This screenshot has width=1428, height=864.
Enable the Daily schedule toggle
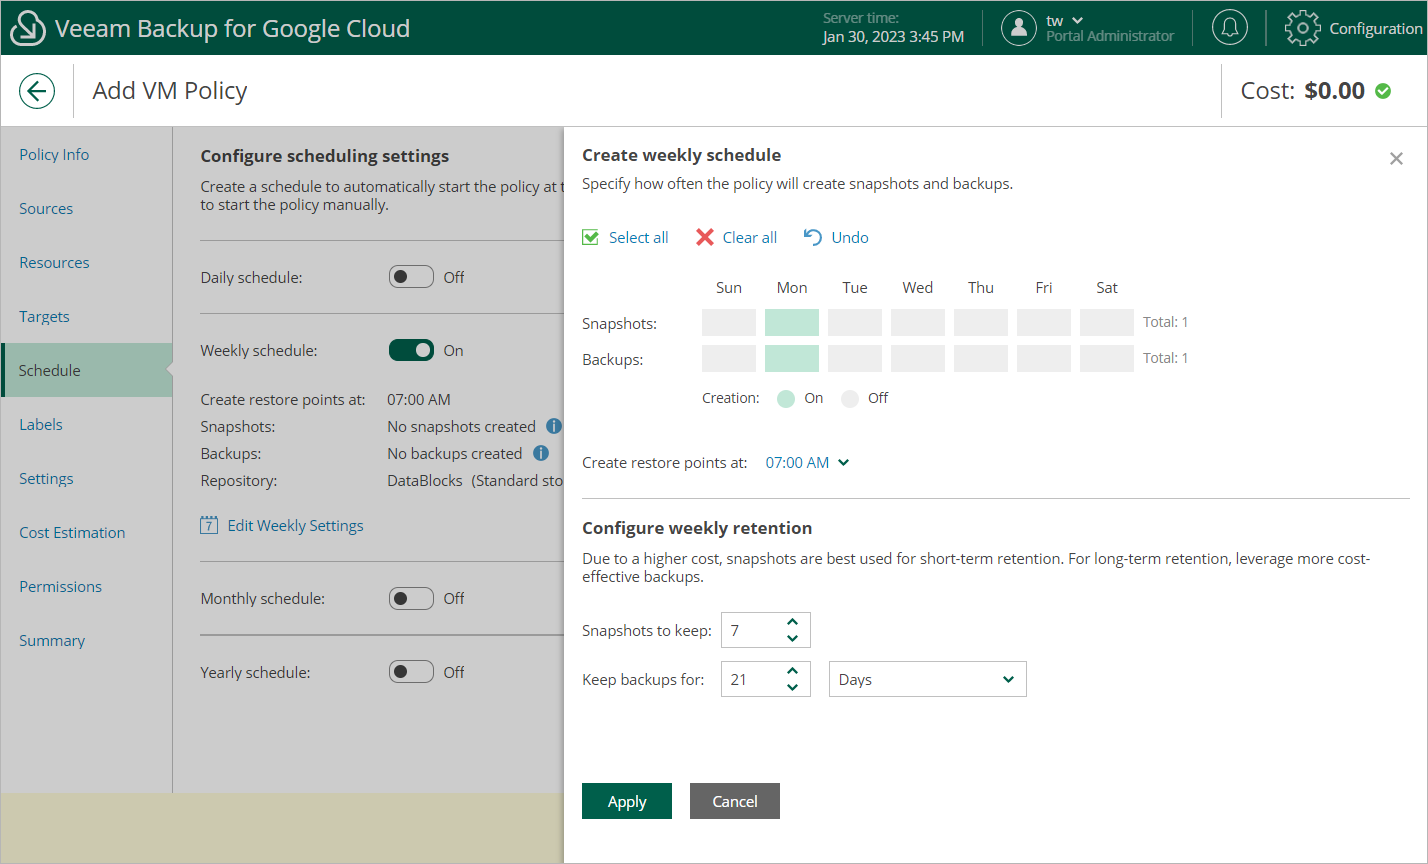tap(411, 277)
